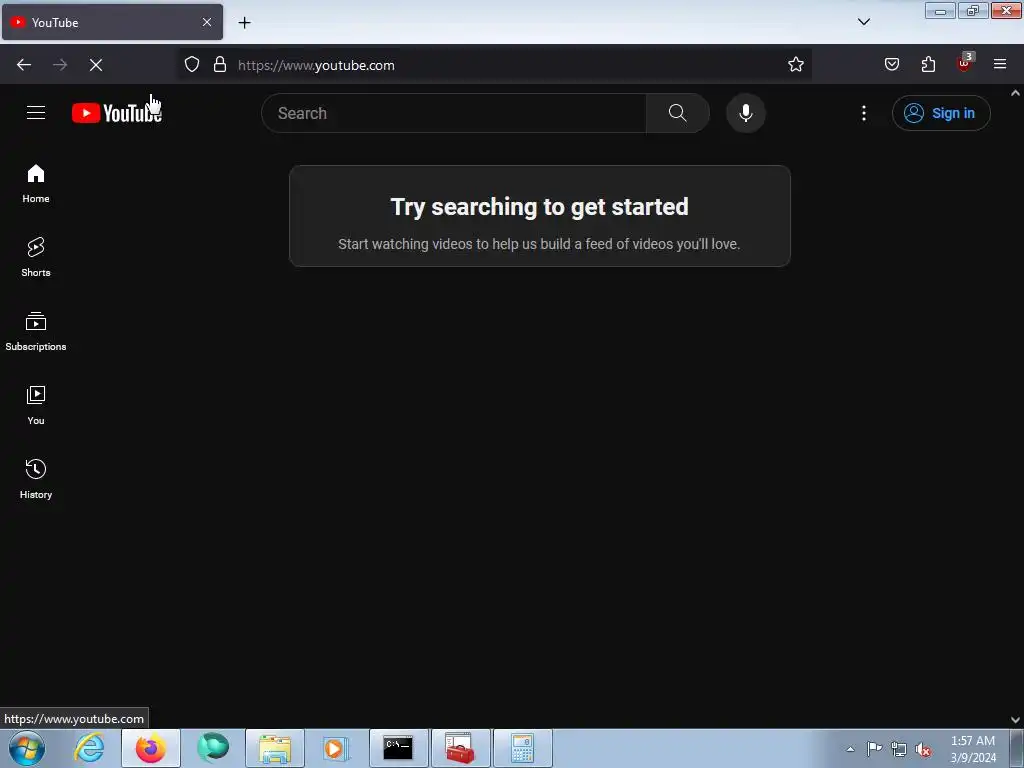Open the command prompt taskbar window
The height and width of the screenshot is (768, 1024).
pos(398,748)
